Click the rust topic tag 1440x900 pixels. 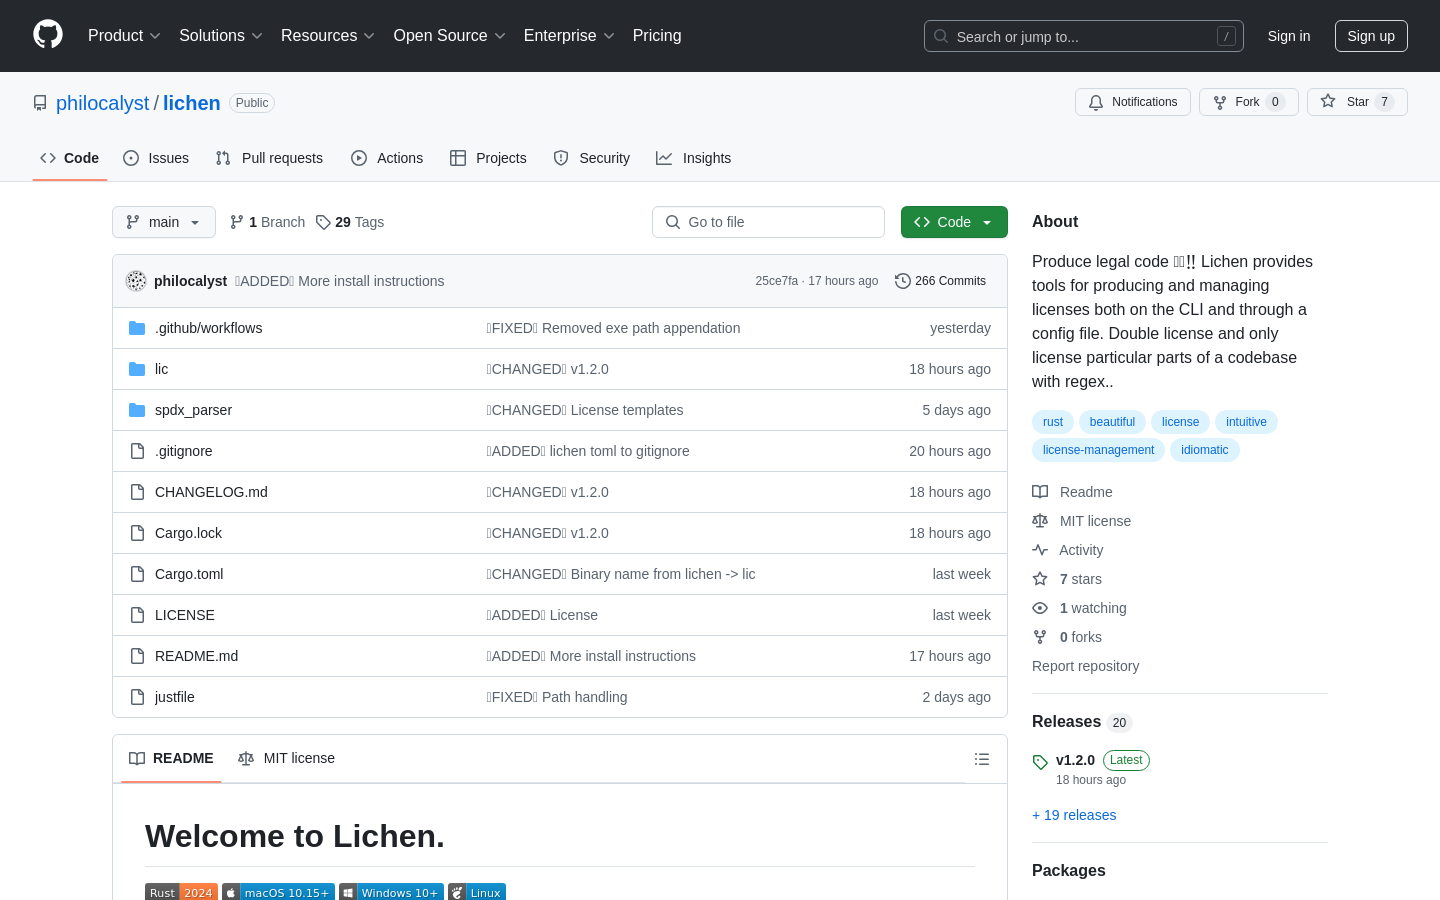click(1053, 422)
